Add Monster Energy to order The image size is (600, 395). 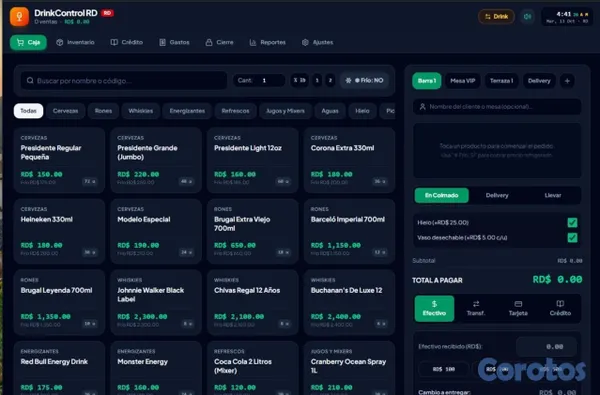click(x=156, y=368)
